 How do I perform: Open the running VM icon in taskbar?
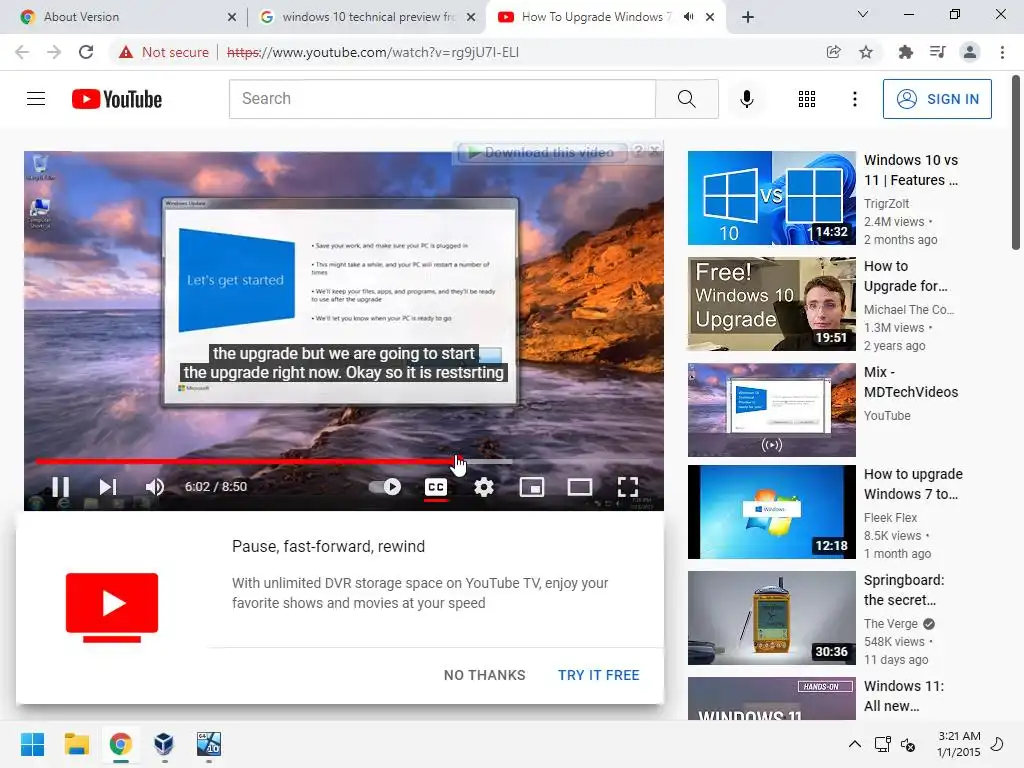coord(209,744)
